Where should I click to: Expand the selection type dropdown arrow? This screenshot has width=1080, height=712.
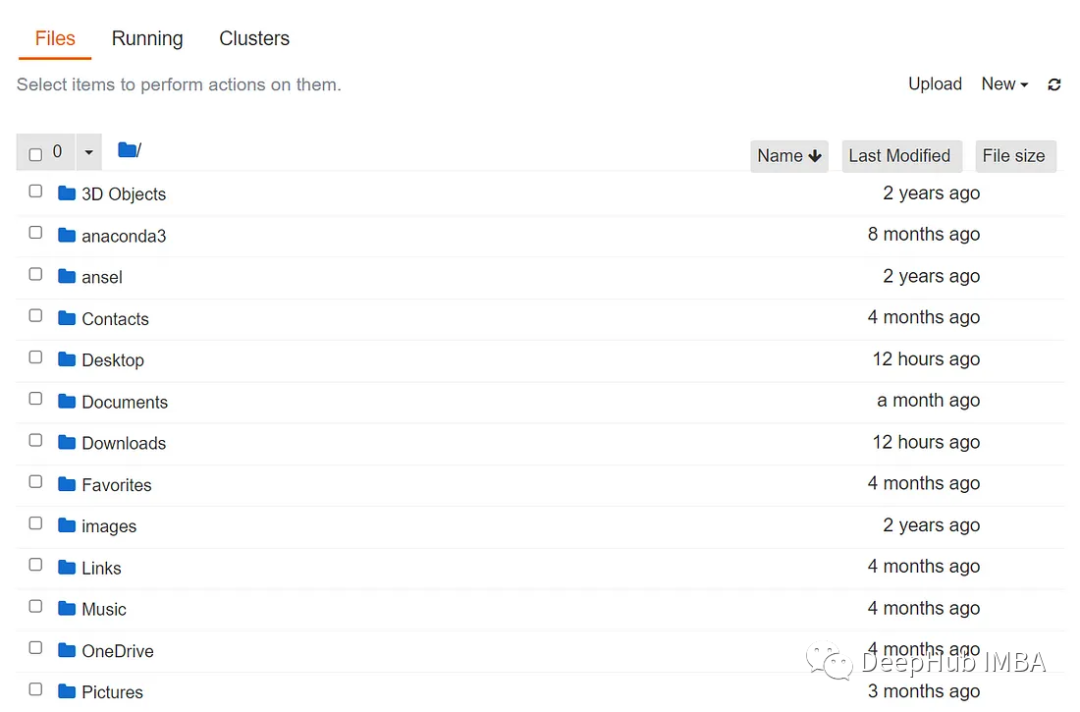click(x=89, y=152)
